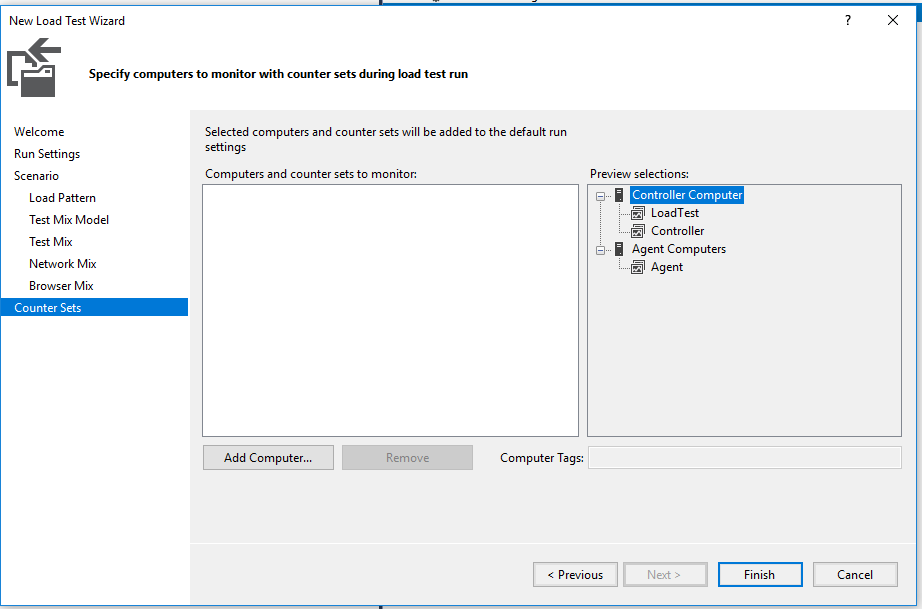922x609 pixels.
Task: Click the Controller counter set icon
Action: pyautogui.click(x=636, y=230)
